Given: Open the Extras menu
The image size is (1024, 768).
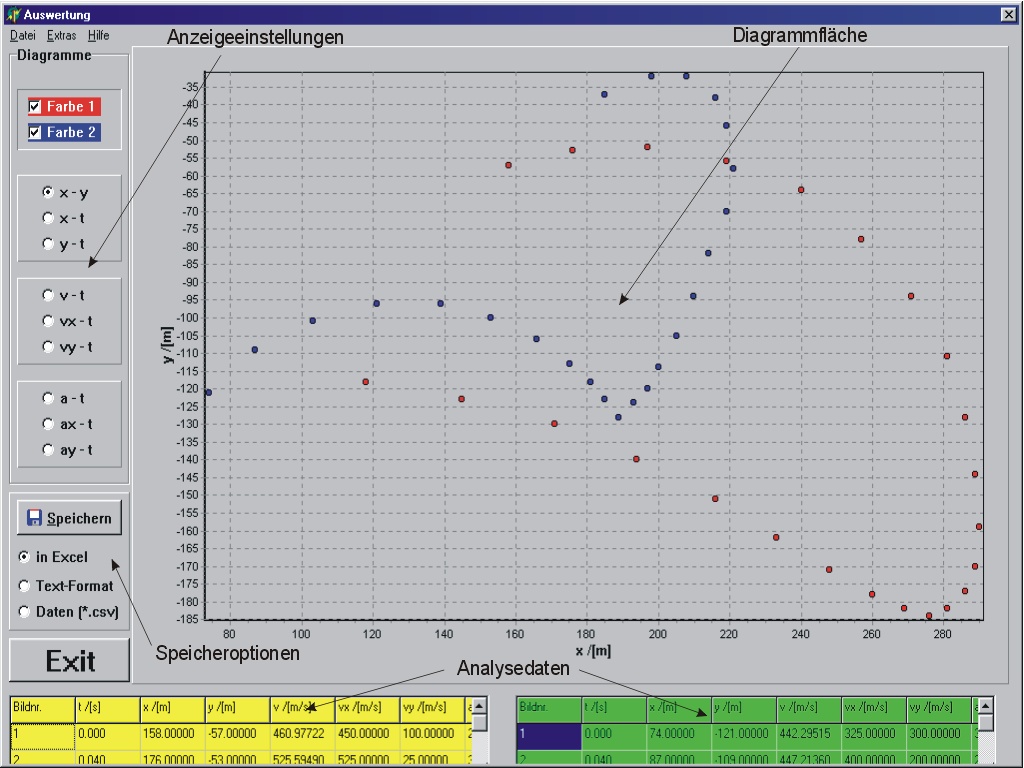Looking at the screenshot, I should [x=62, y=35].
